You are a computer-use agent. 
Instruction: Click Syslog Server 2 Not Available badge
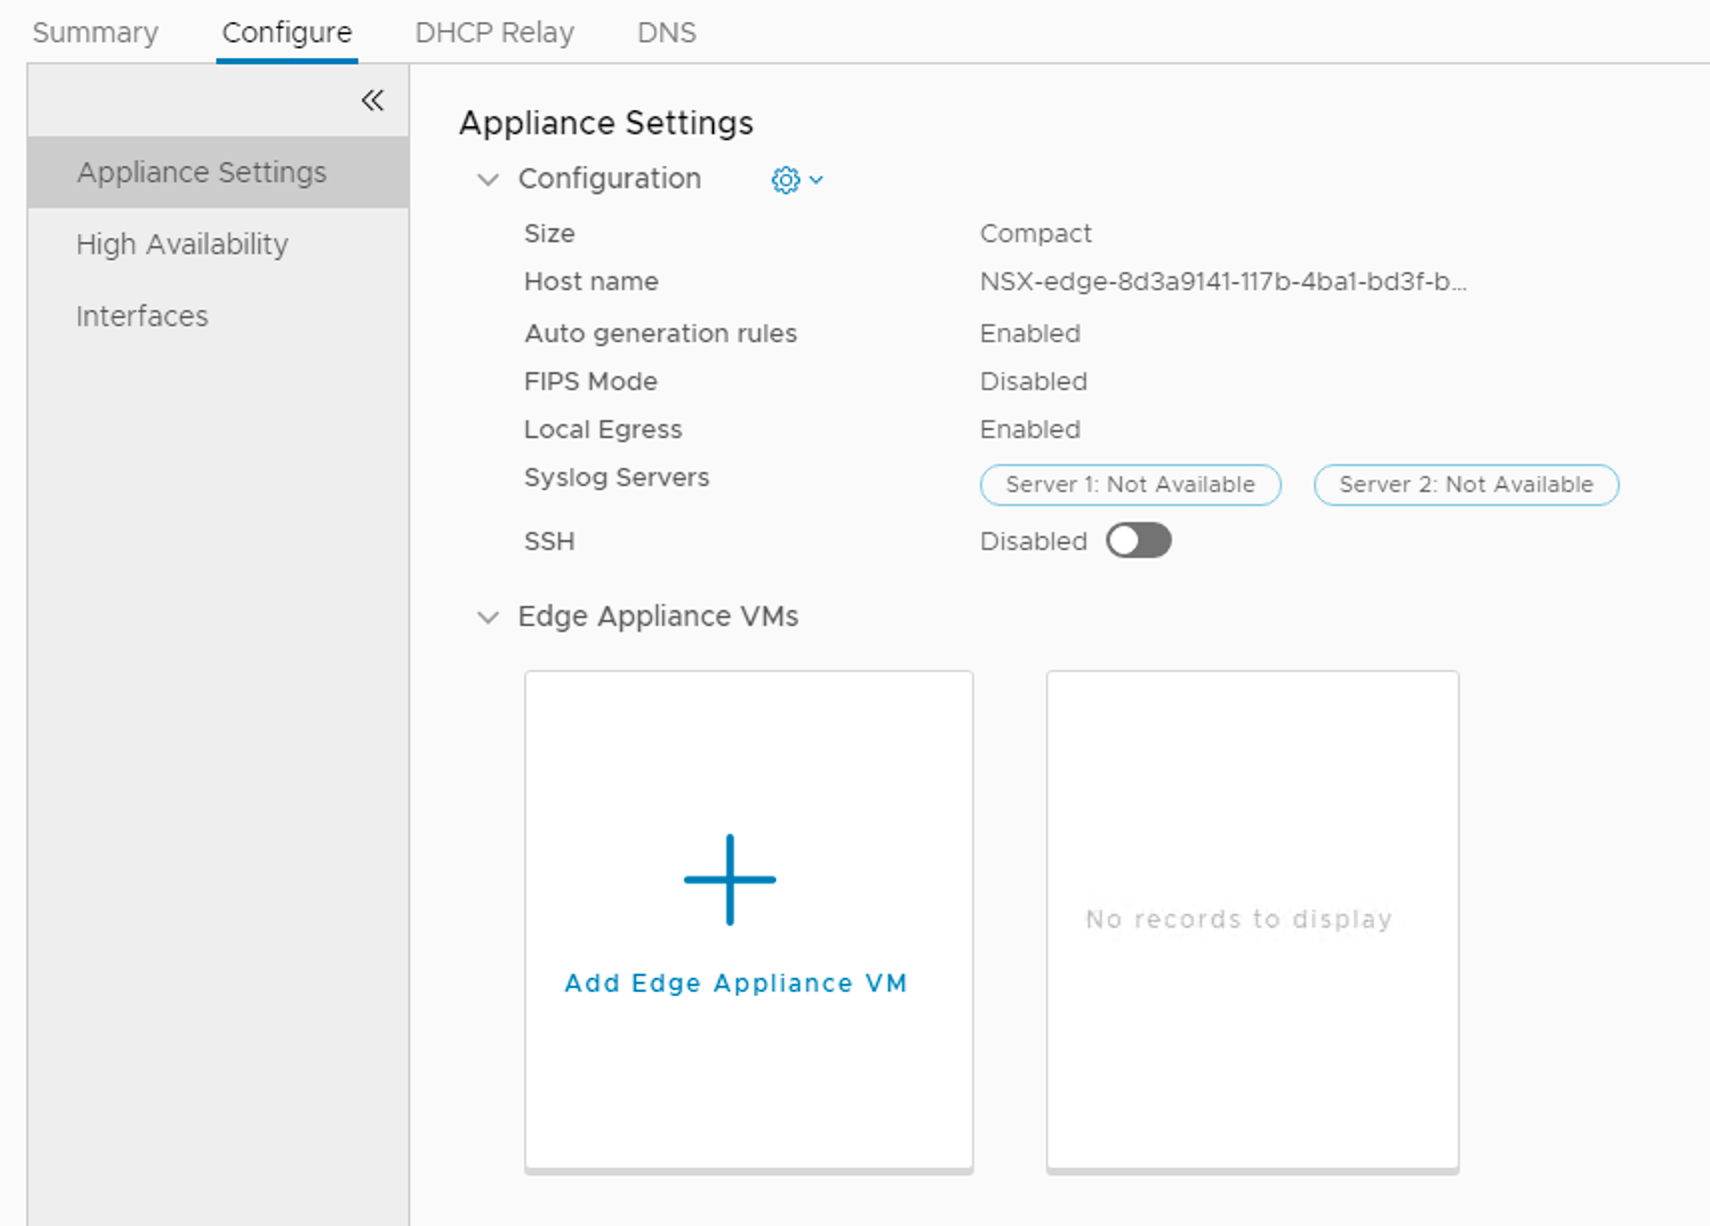point(1465,485)
